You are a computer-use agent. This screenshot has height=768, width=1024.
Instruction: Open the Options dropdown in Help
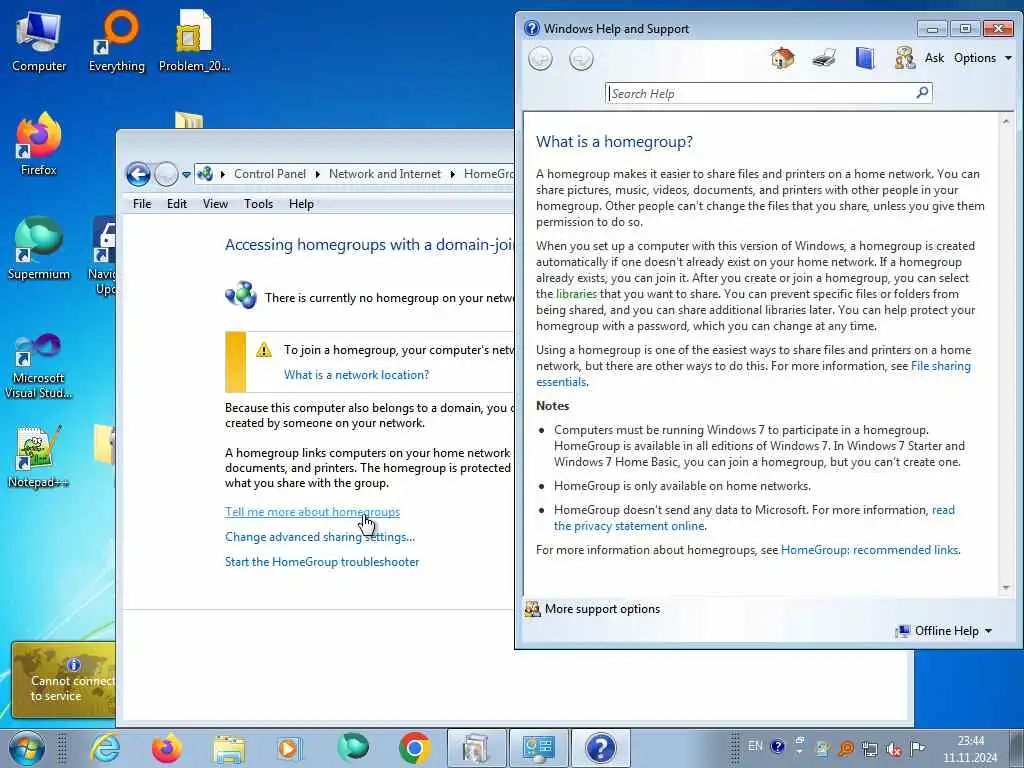[982, 58]
